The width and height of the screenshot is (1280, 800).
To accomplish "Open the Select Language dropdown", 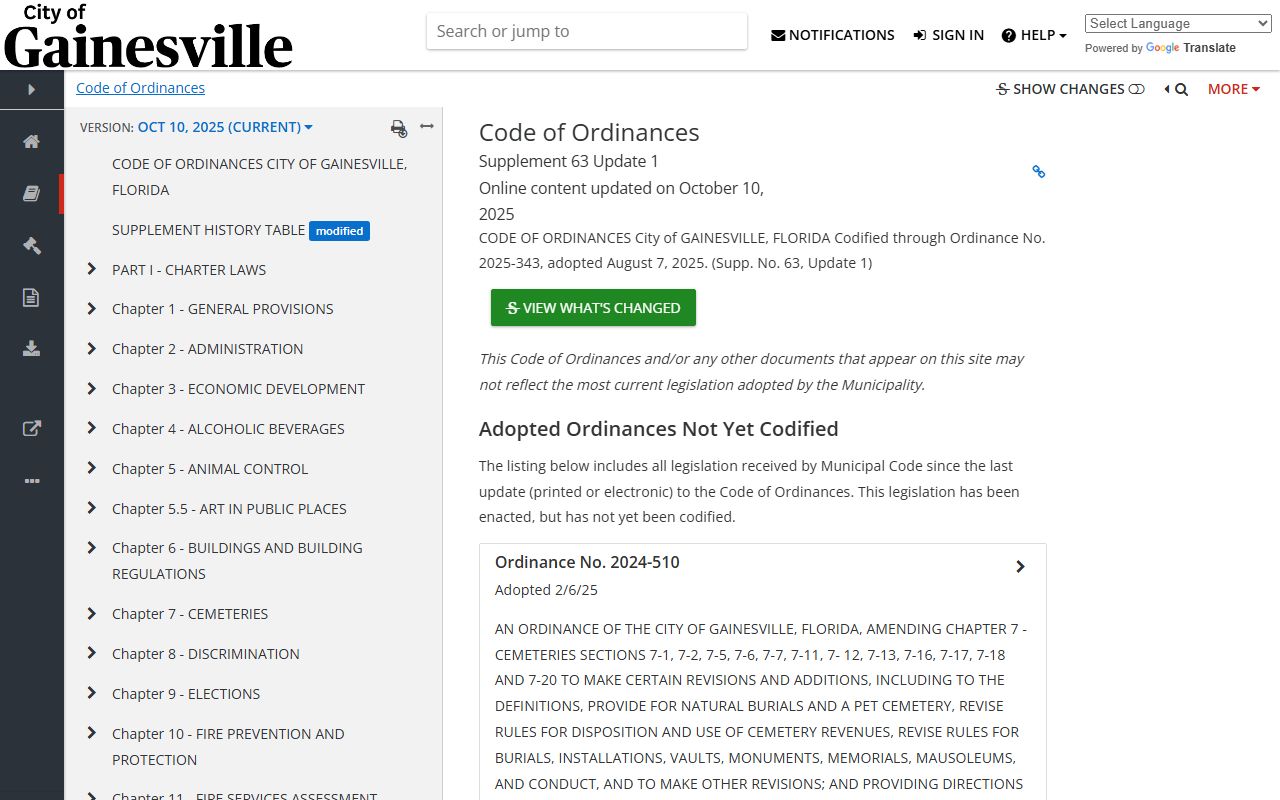I will tap(1178, 23).
